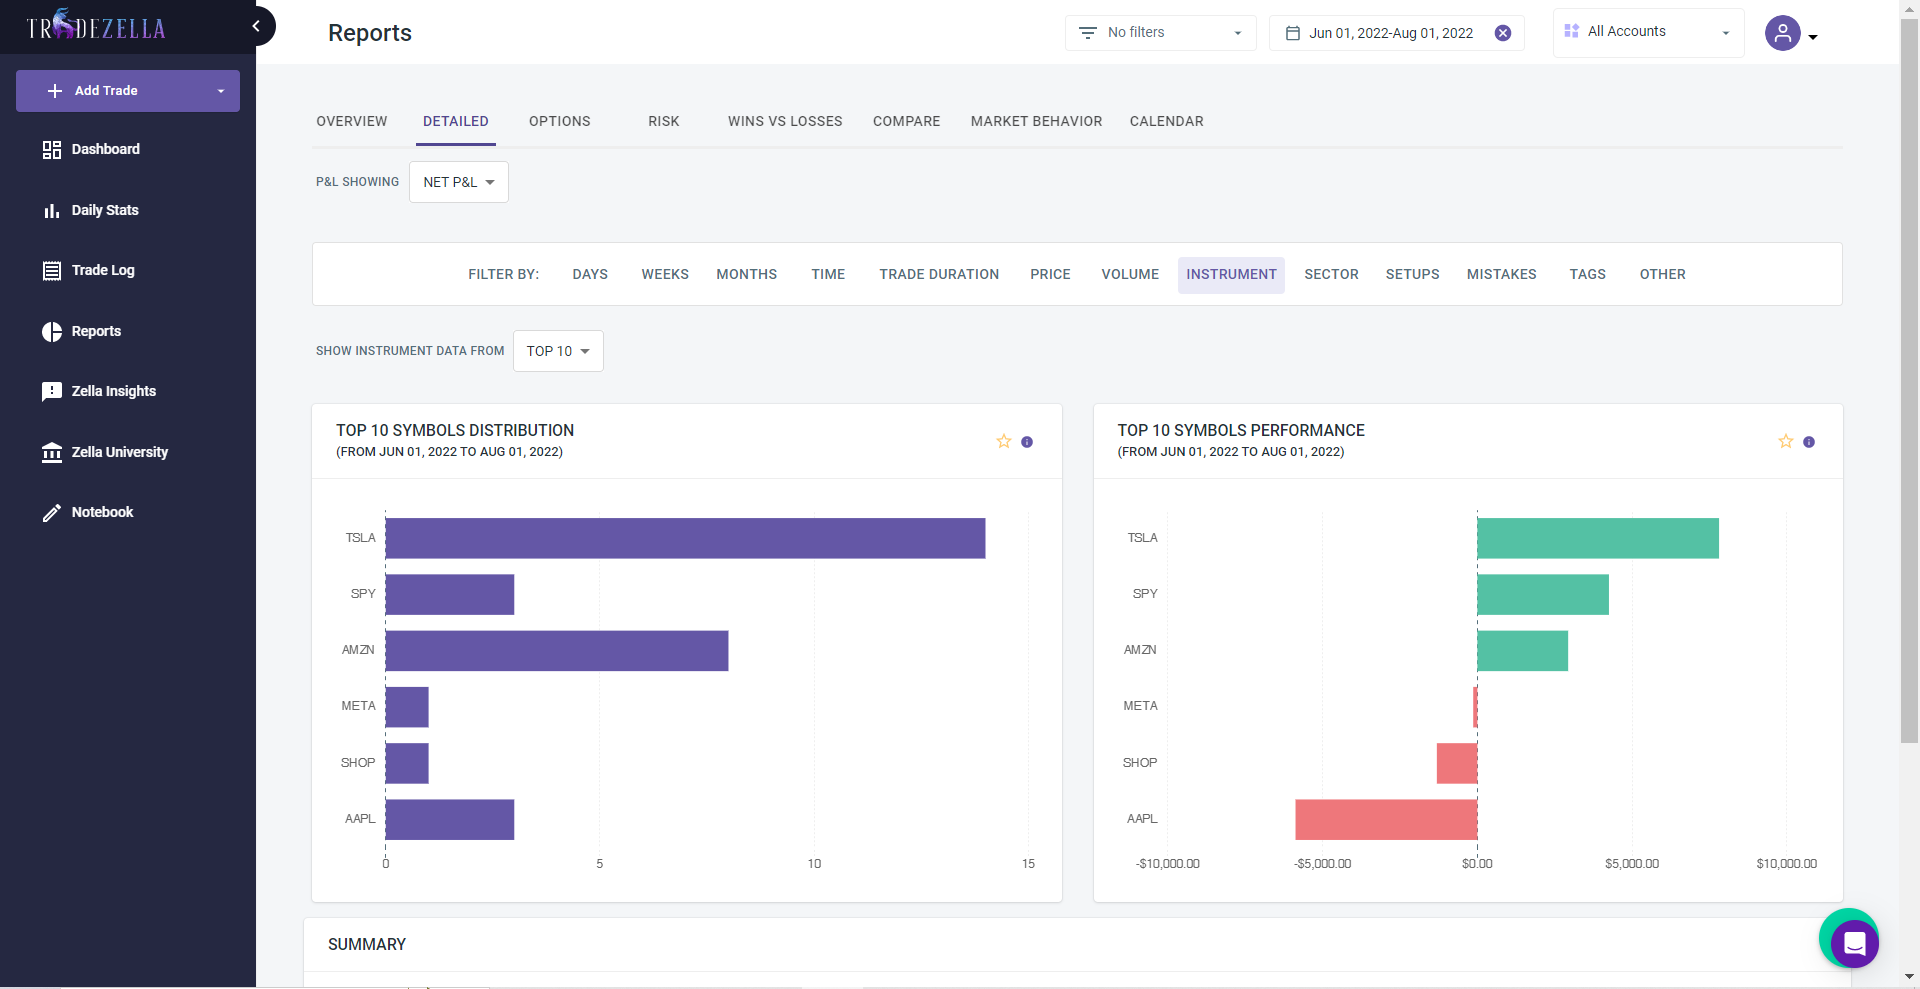Expand the TOP 10 instrument dropdown
Screen dimensions: 1920x989
click(x=558, y=351)
